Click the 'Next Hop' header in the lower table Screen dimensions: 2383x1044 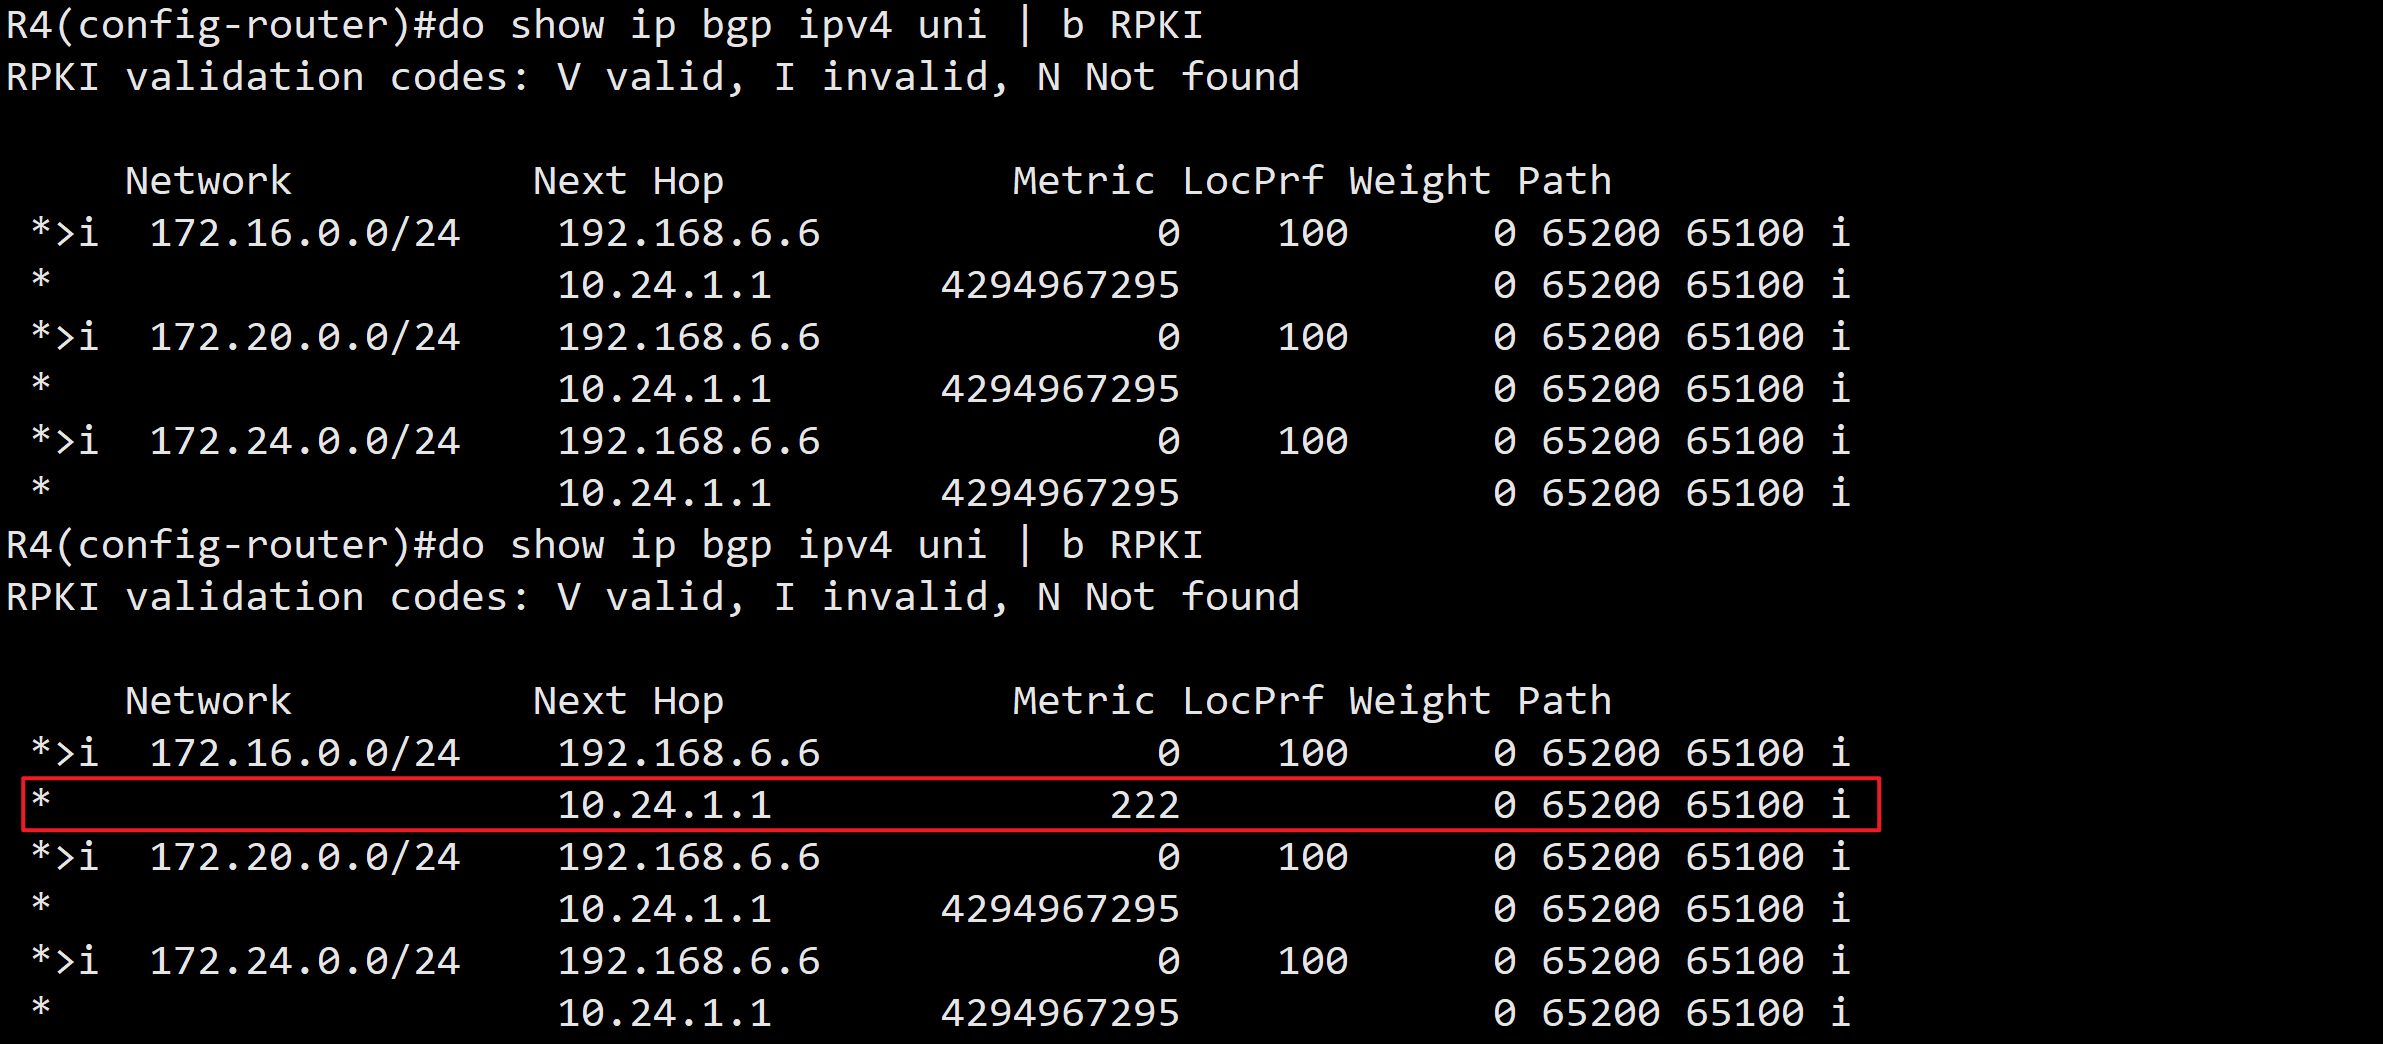[628, 703]
